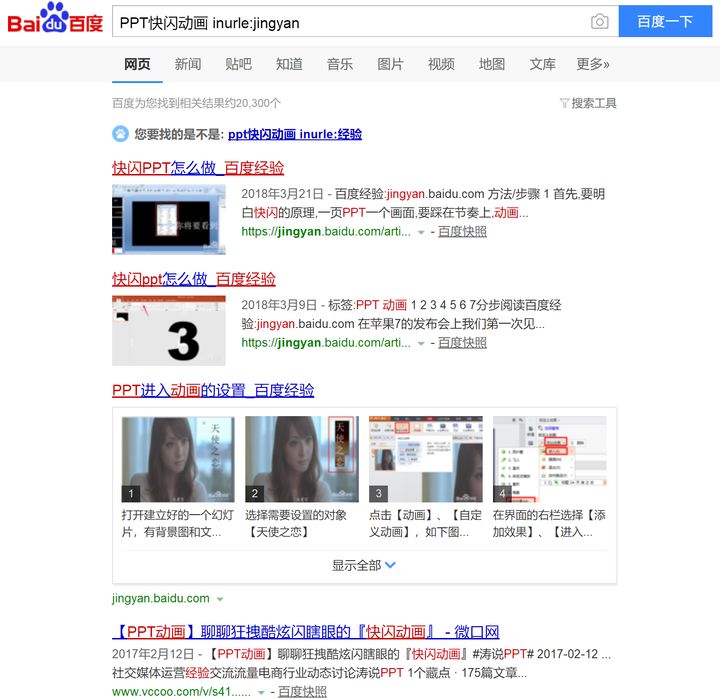The width and height of the screenshot is (720, 699).
Task: Click text 选择需要设置的对象【天使之恋】
Action: coord(296,523)
